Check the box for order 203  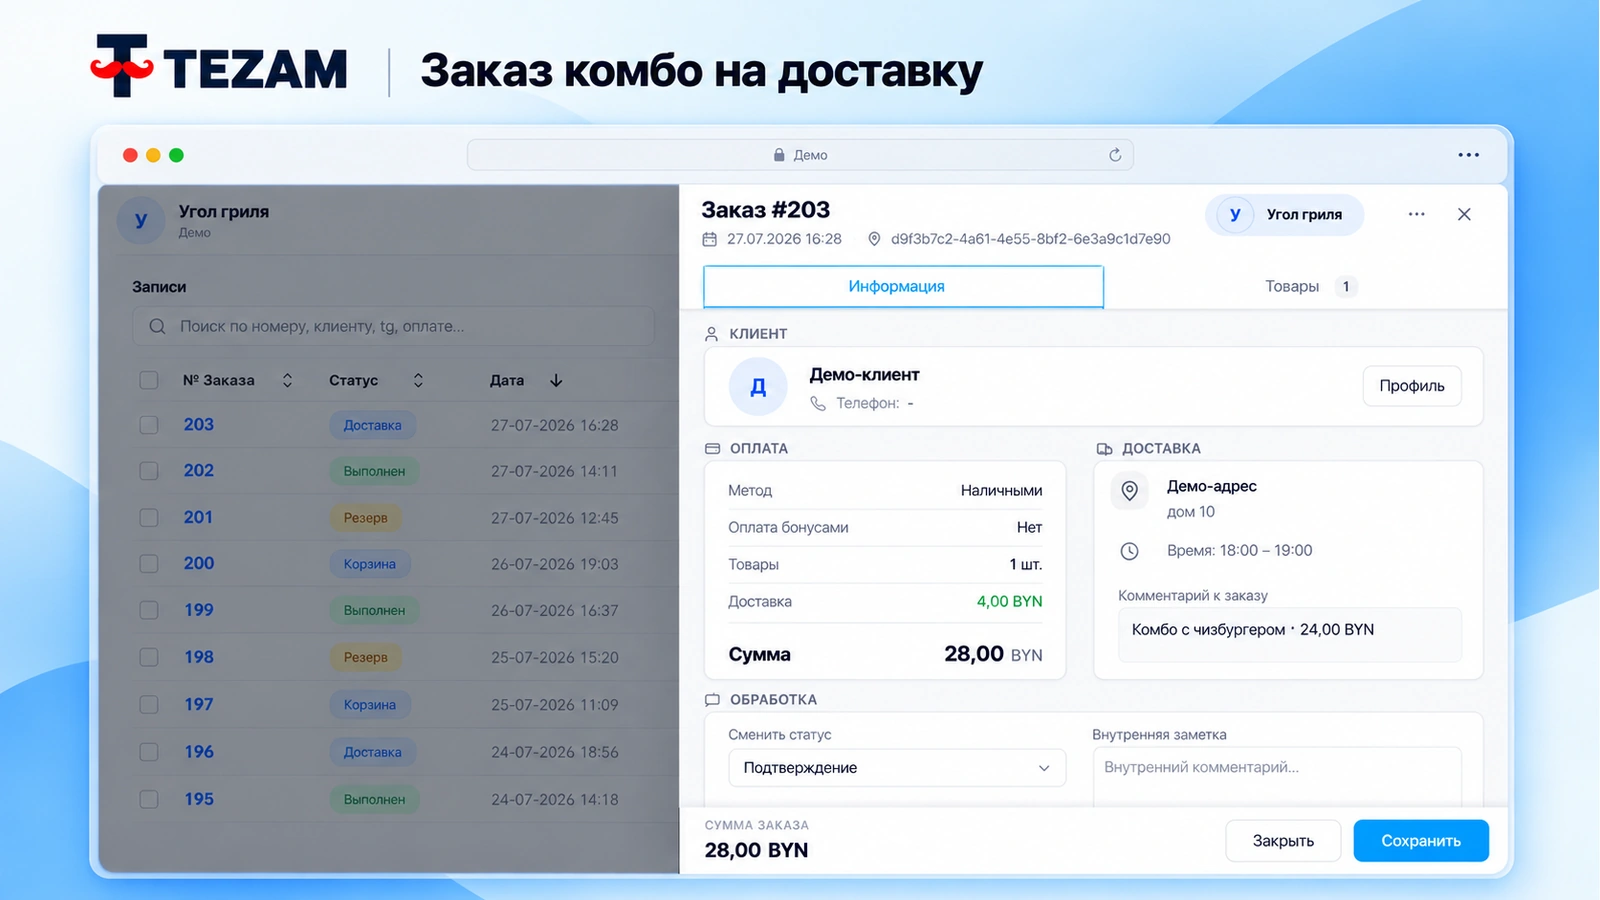pos(149,425)
